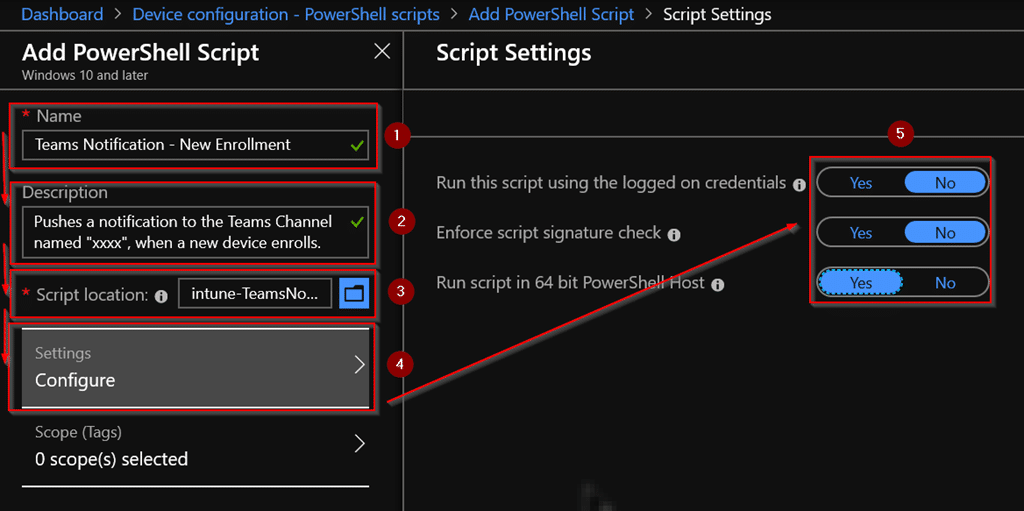Set logged on credentials option to Yes
This screenshot has width=1024, height=511.
861,183
